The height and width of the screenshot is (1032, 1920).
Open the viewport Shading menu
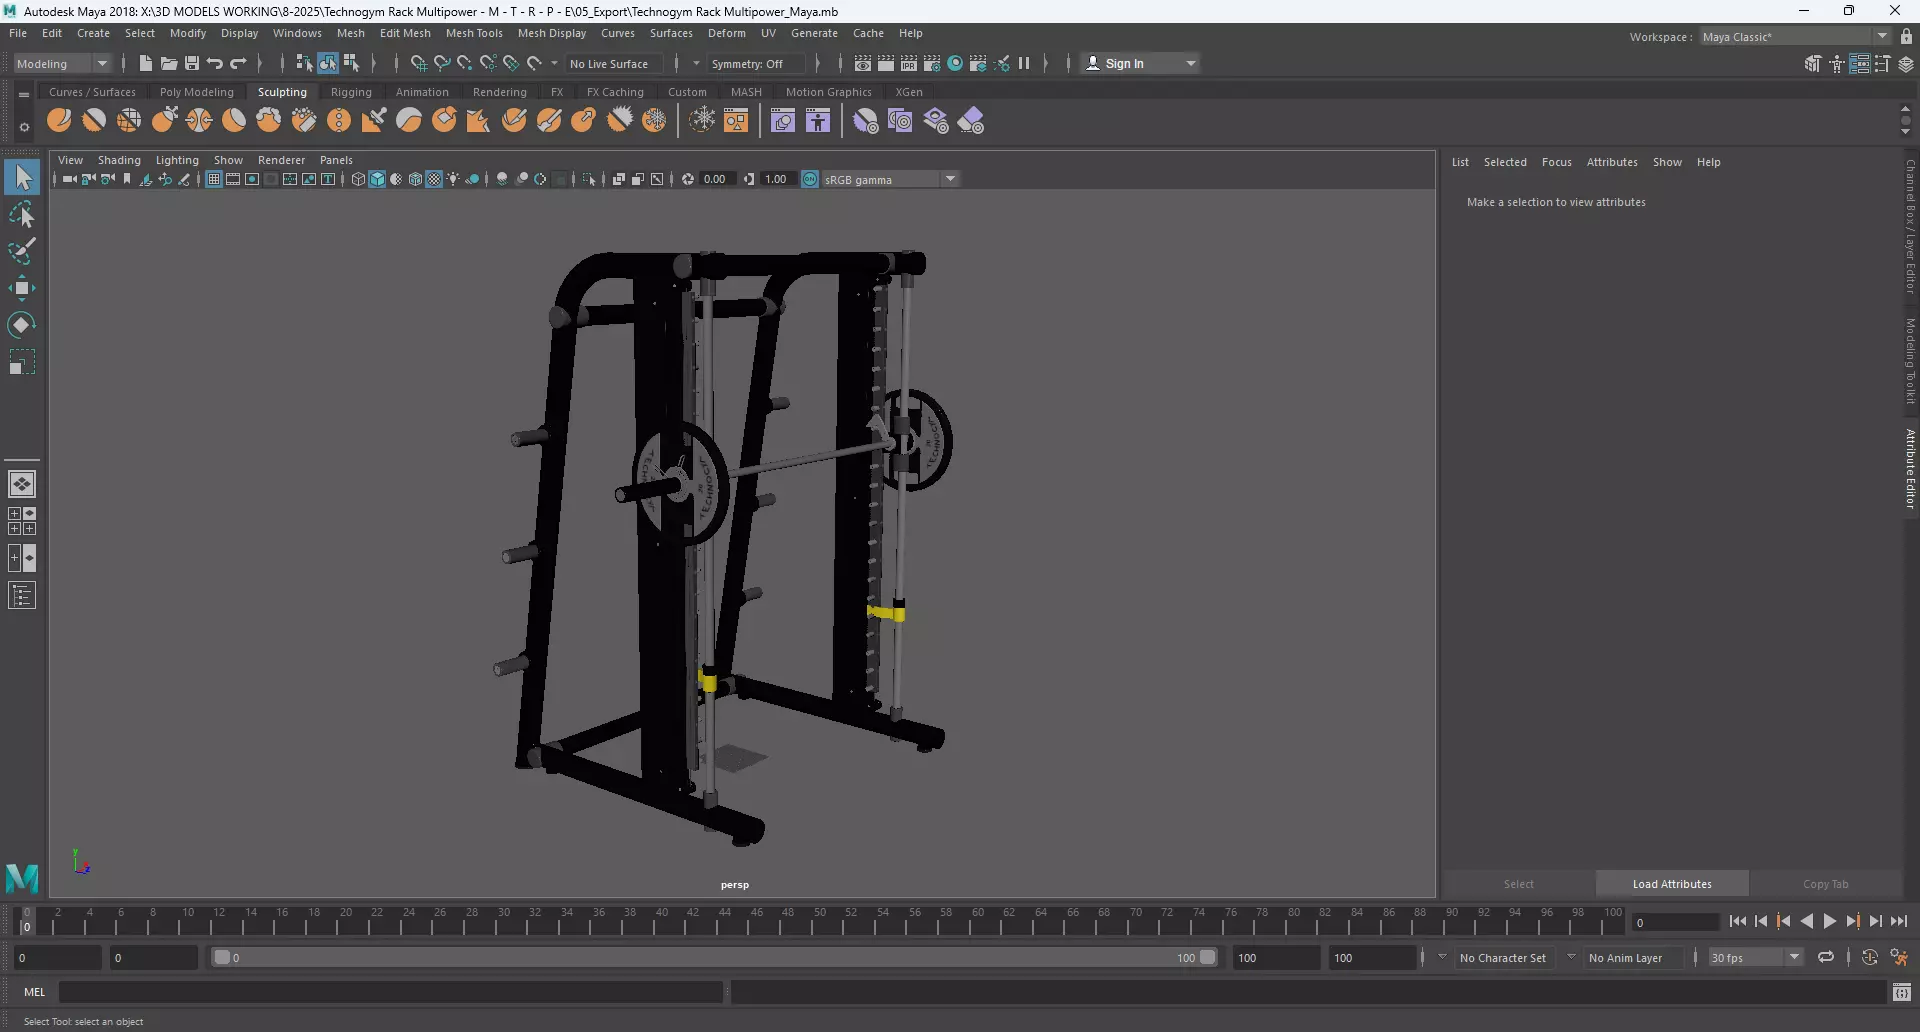(x=119, y=160)
